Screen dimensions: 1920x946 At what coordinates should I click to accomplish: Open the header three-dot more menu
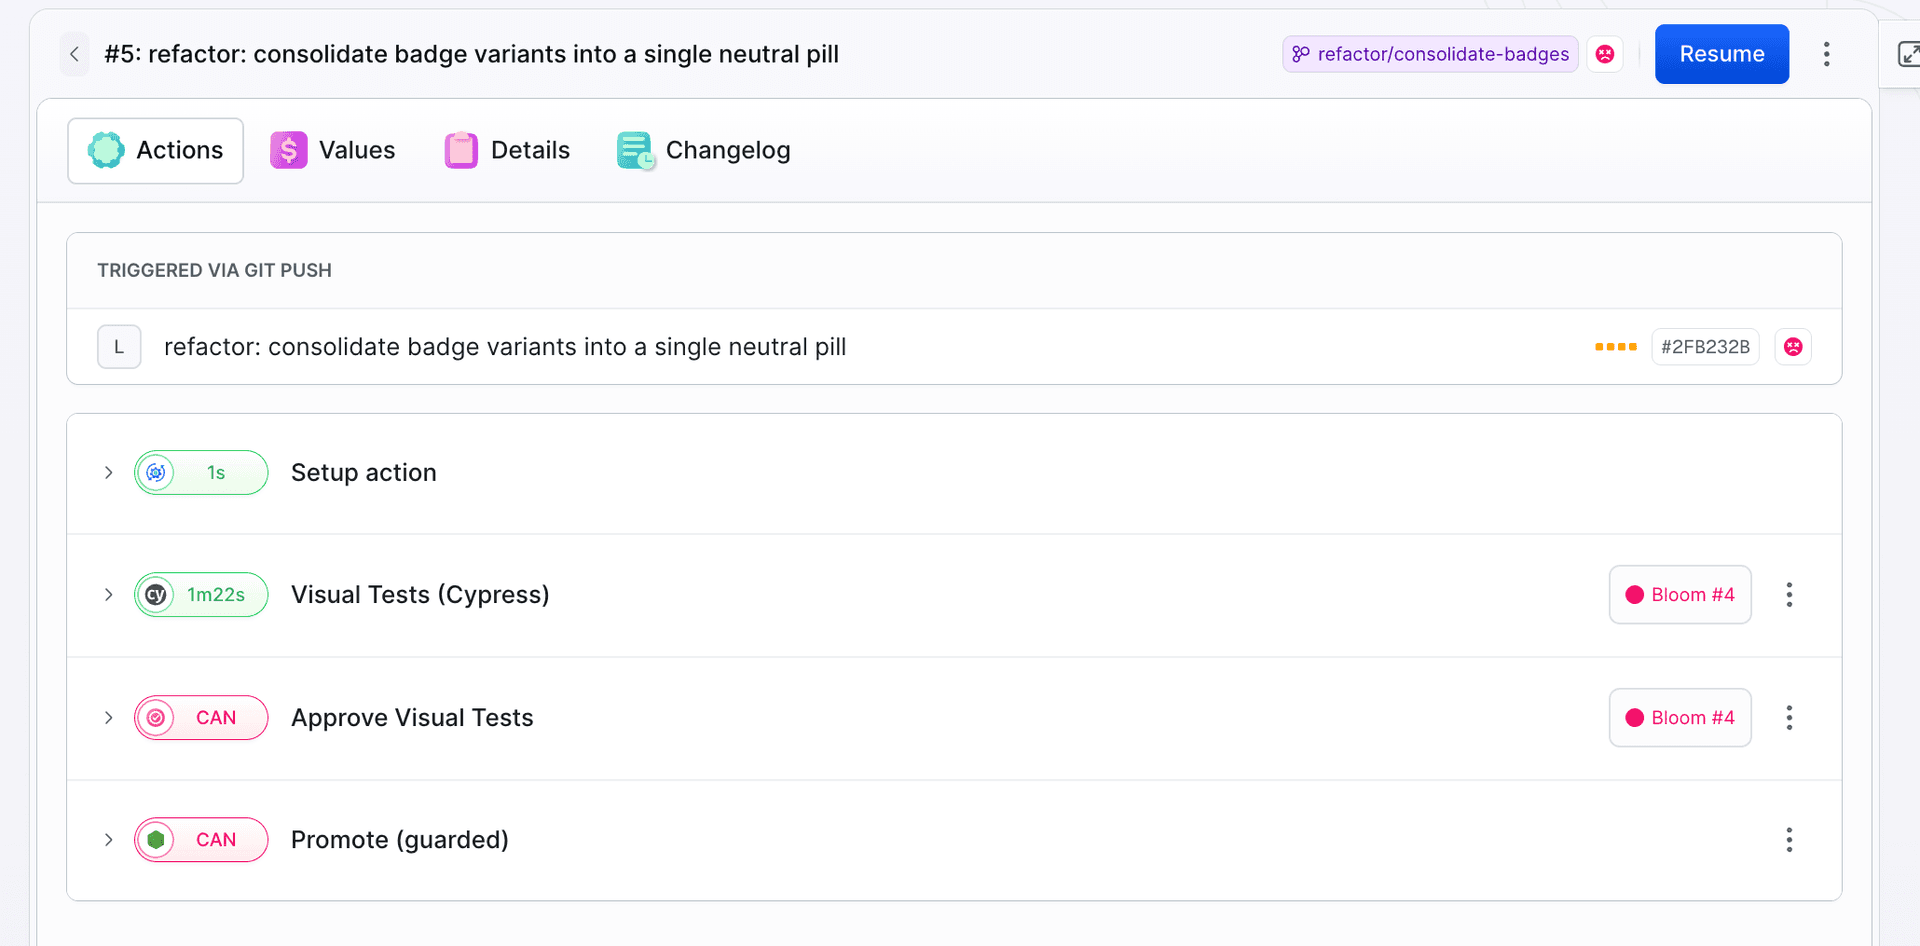1826,54
